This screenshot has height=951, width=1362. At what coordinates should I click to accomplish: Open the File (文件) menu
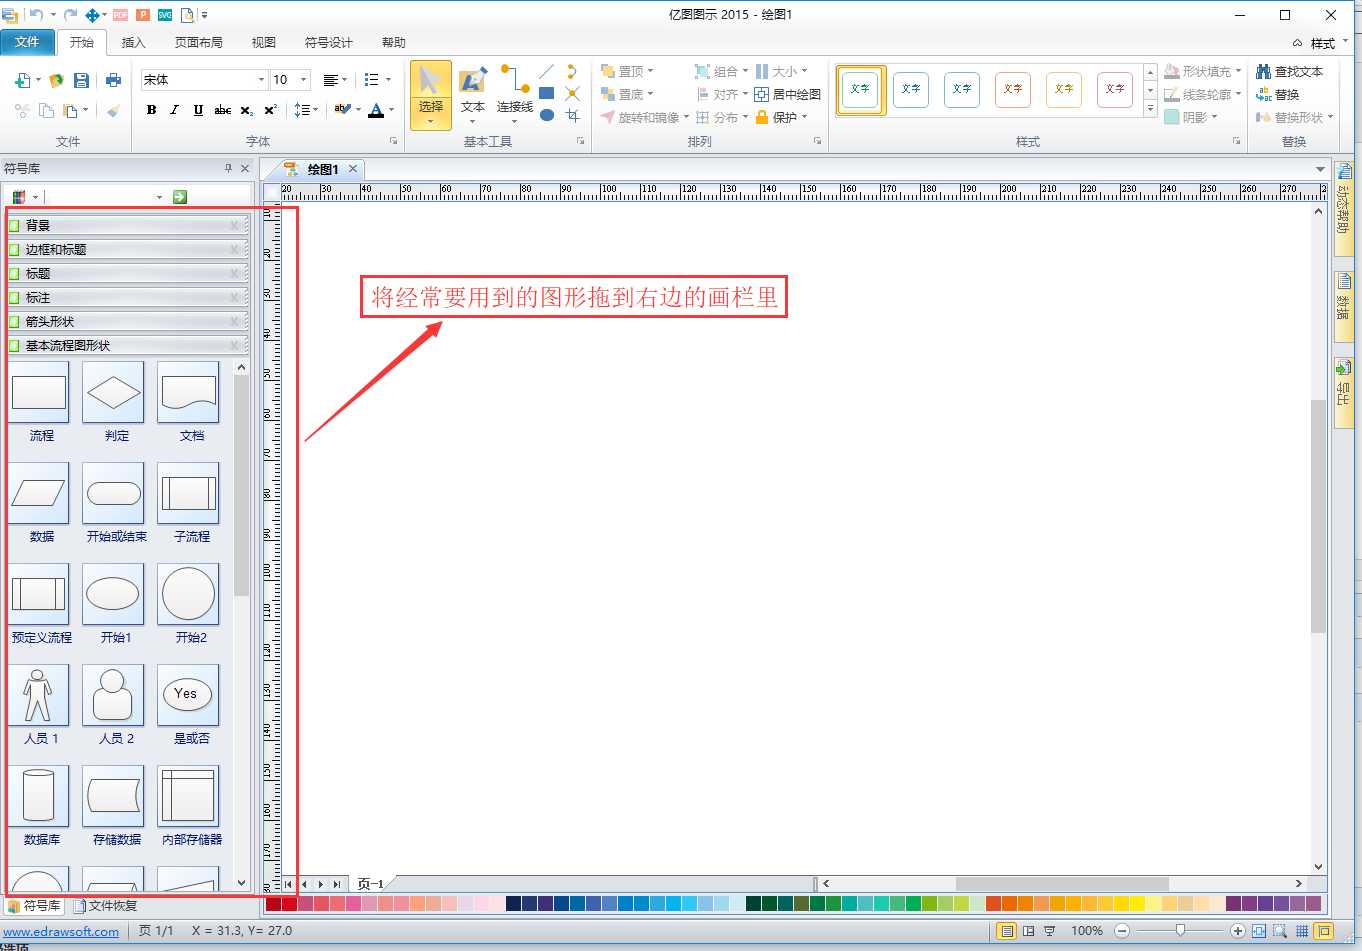click(x=27, y=42)
